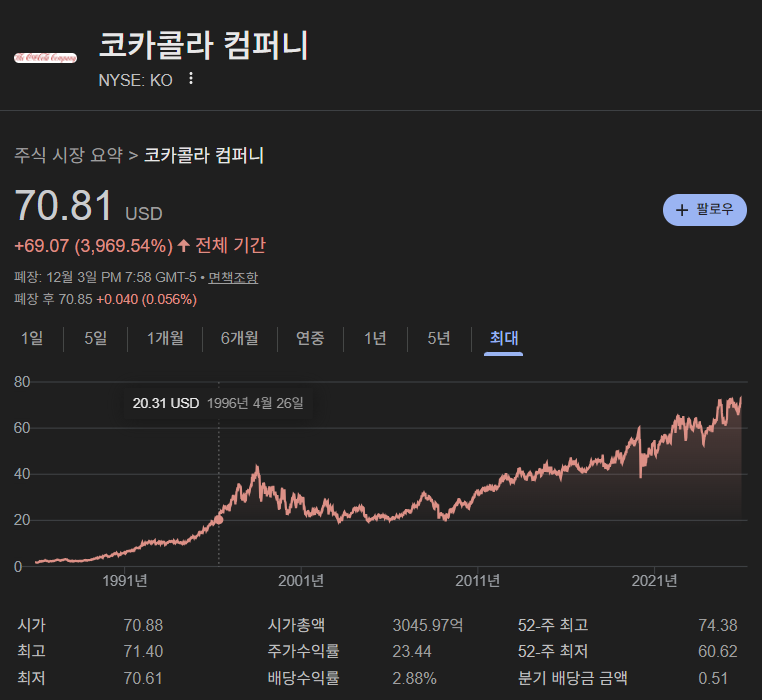Viewport: 762px width, 700px height.
Task: Click the chart data point marker at 20.31 USD
Action: [x=219, y=520]
